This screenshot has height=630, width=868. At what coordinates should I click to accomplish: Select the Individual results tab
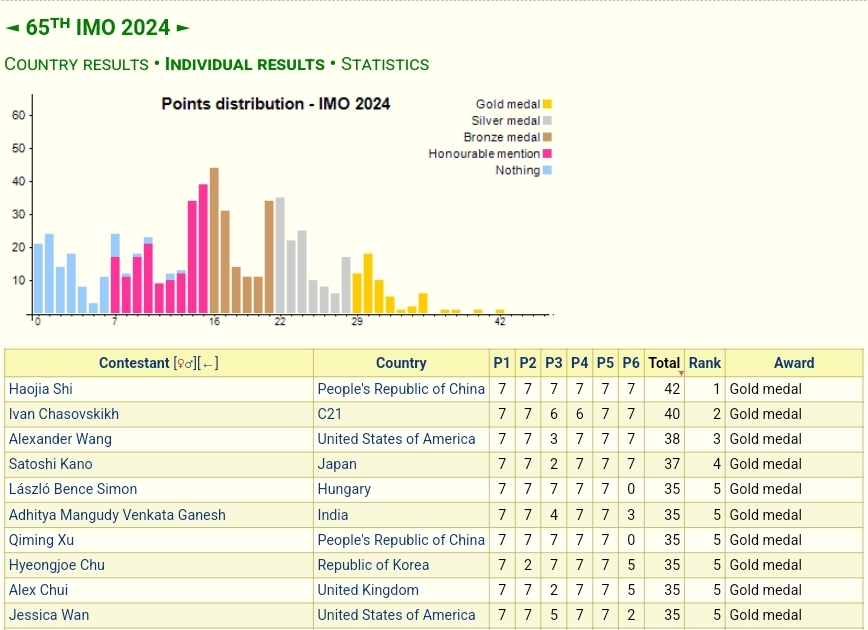[245, 64]
